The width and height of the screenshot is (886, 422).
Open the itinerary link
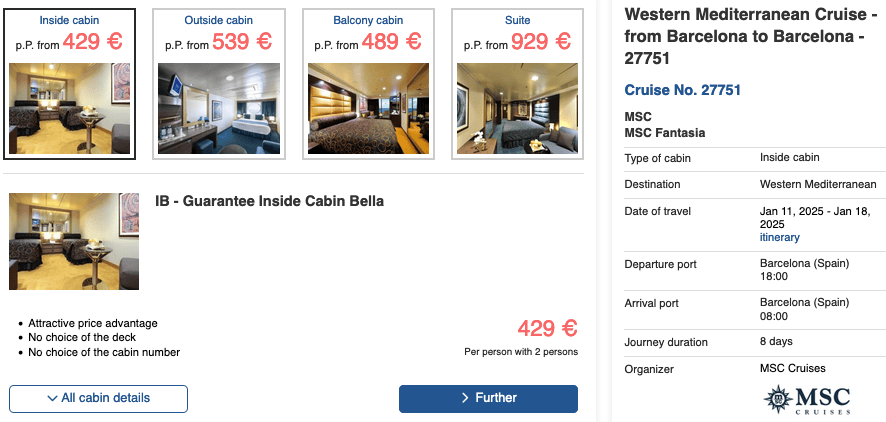(779, 238)
